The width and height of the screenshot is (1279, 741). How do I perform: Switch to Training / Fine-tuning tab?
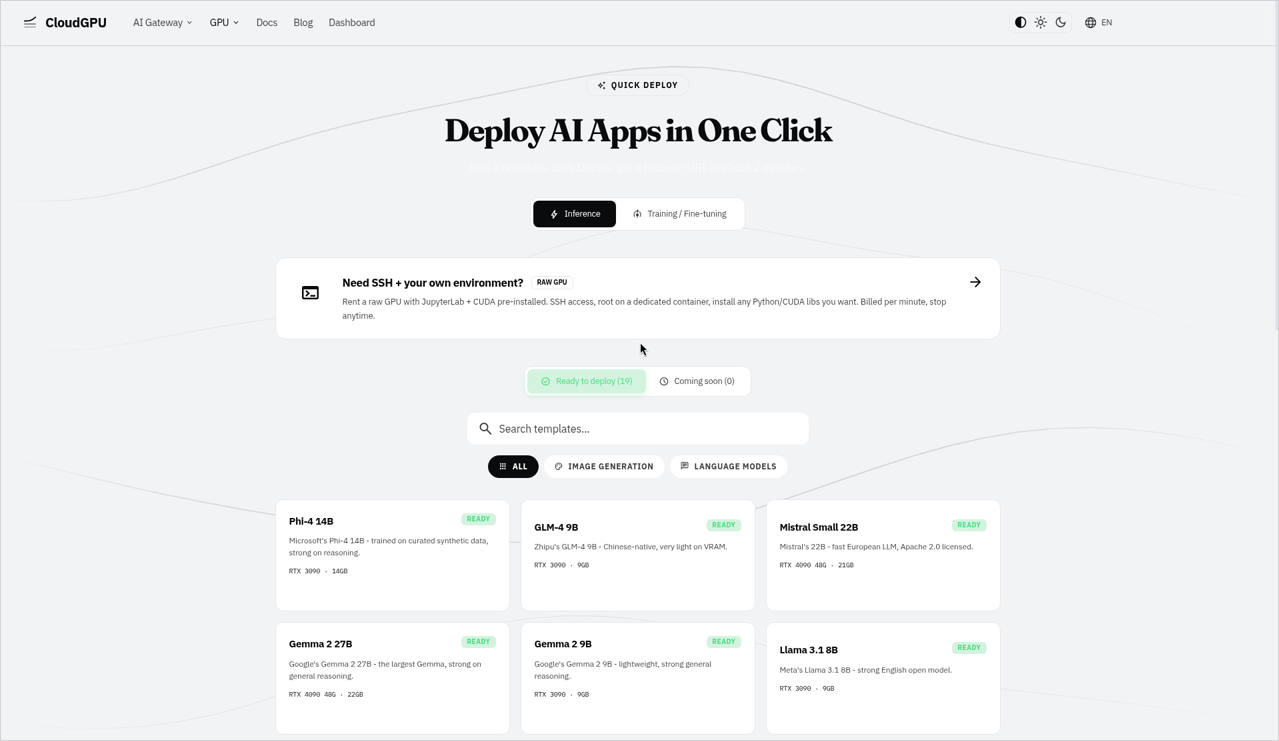pyautogui.click(x=679, y=214)
